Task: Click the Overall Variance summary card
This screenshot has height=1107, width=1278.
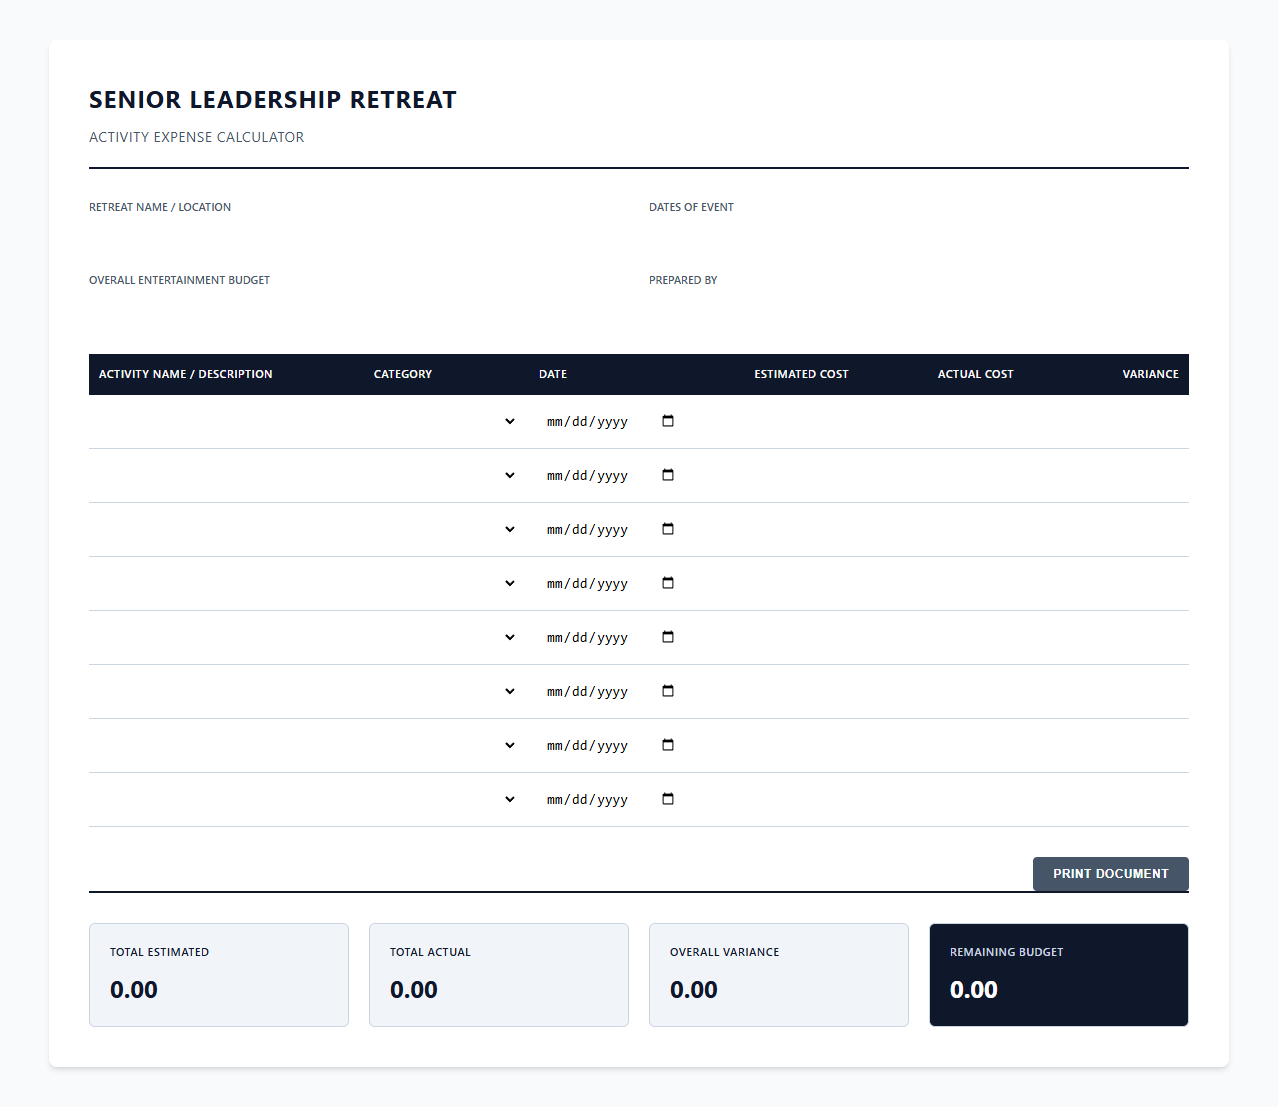Action: [779, 975]
